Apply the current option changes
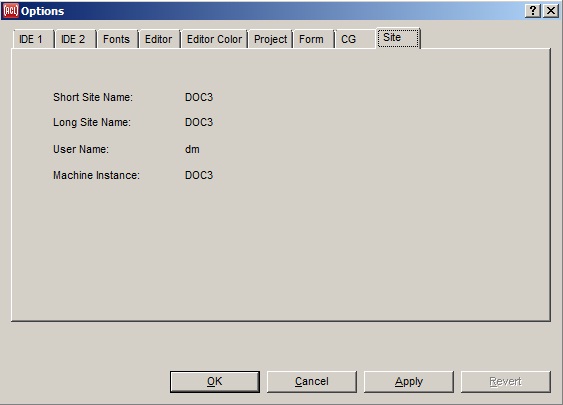 click(x=409, y=382)
